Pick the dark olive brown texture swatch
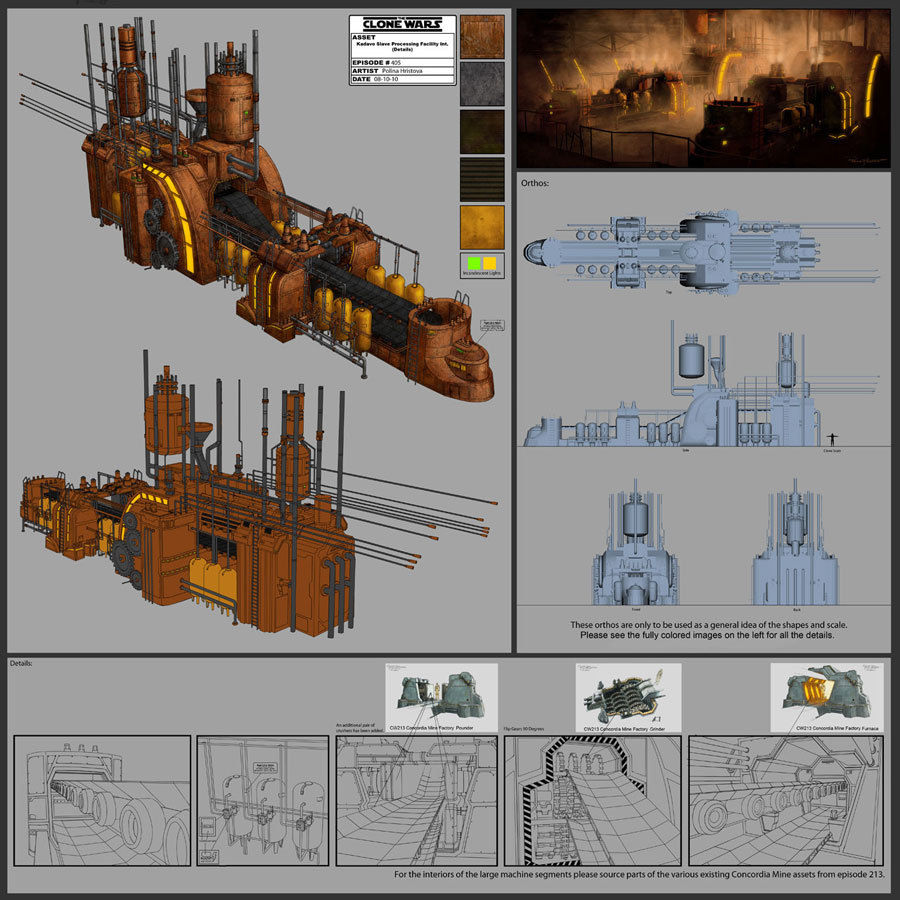900x900 pixels. click(x=482, y=132)
